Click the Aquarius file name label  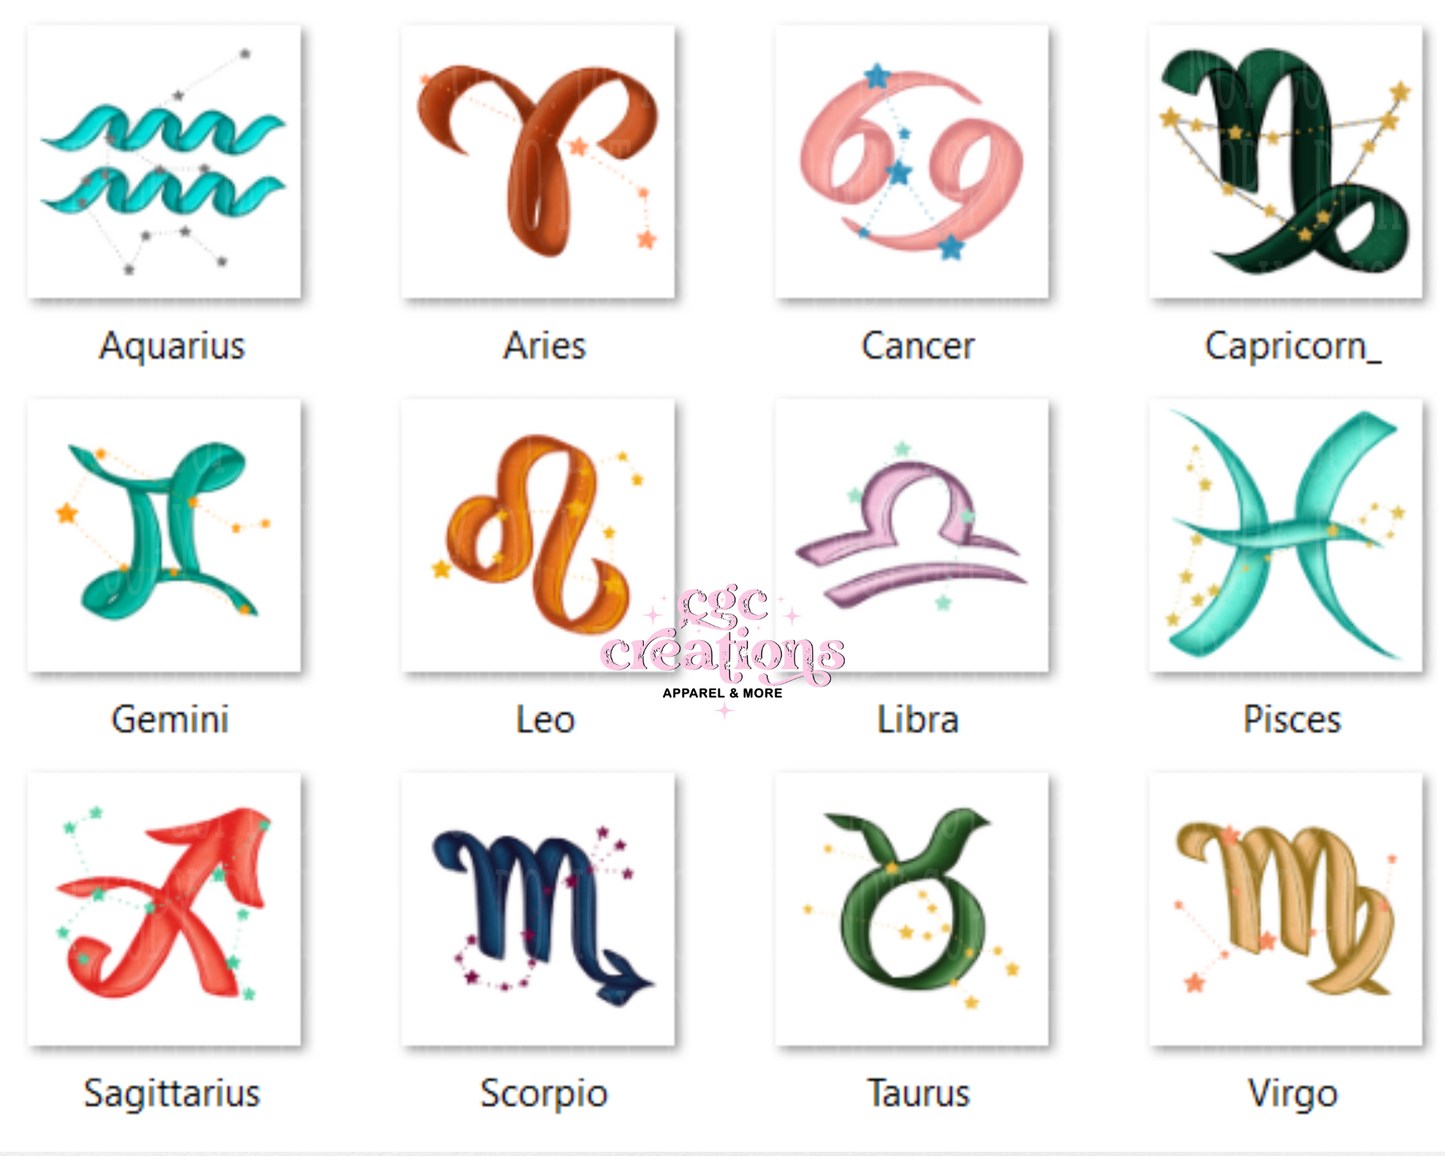(172, 346)
